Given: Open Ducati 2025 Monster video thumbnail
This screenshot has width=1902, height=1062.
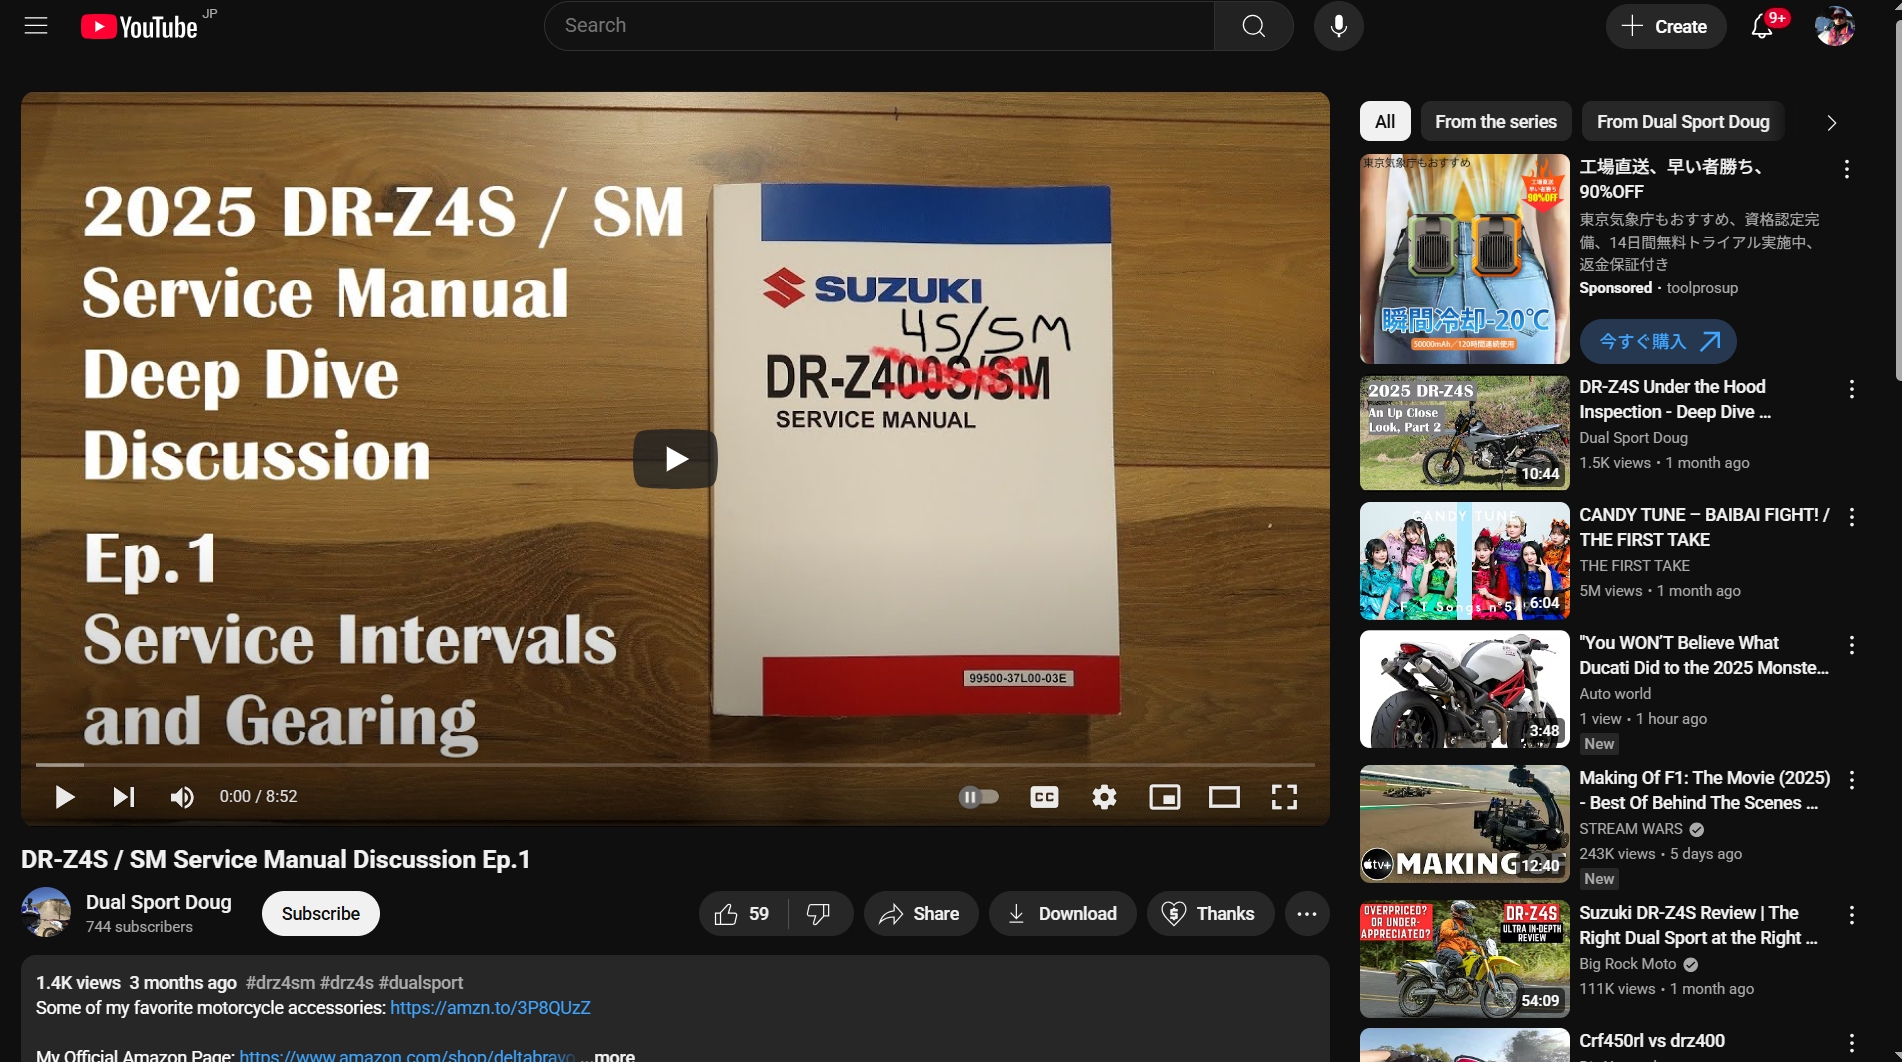Looking at the screenshot, I should 1464,689.
